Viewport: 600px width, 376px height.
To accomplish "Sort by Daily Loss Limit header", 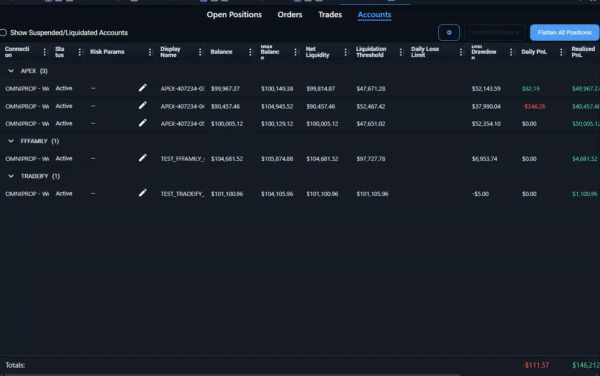I will [x=424, y=52].
